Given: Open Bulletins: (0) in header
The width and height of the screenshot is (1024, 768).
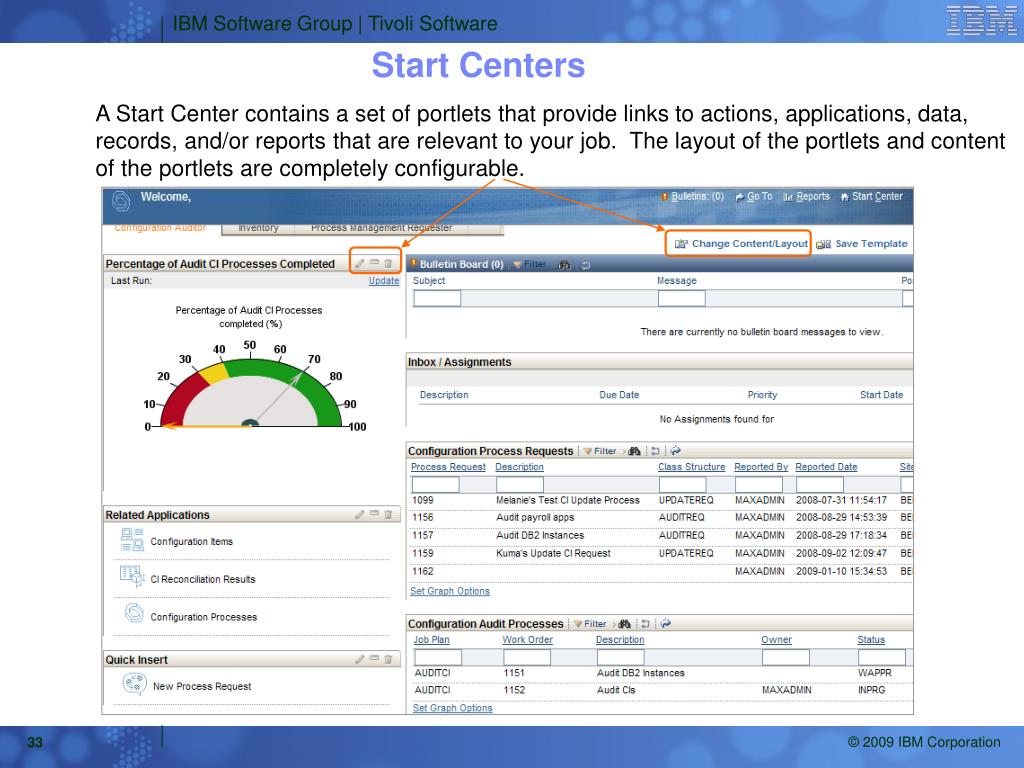Looking at the screenshot, I should pyautogui.click(x=693, y=197).
